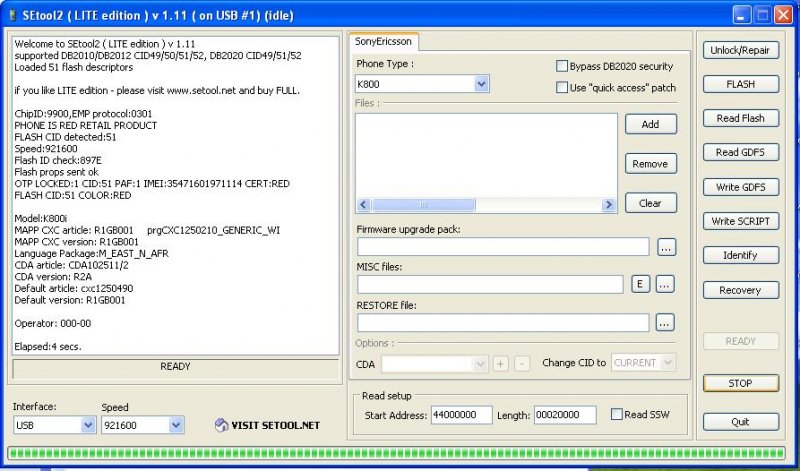Click the STOP button
The height and width of the screenshot is (471, 800).
coord(740,383)
